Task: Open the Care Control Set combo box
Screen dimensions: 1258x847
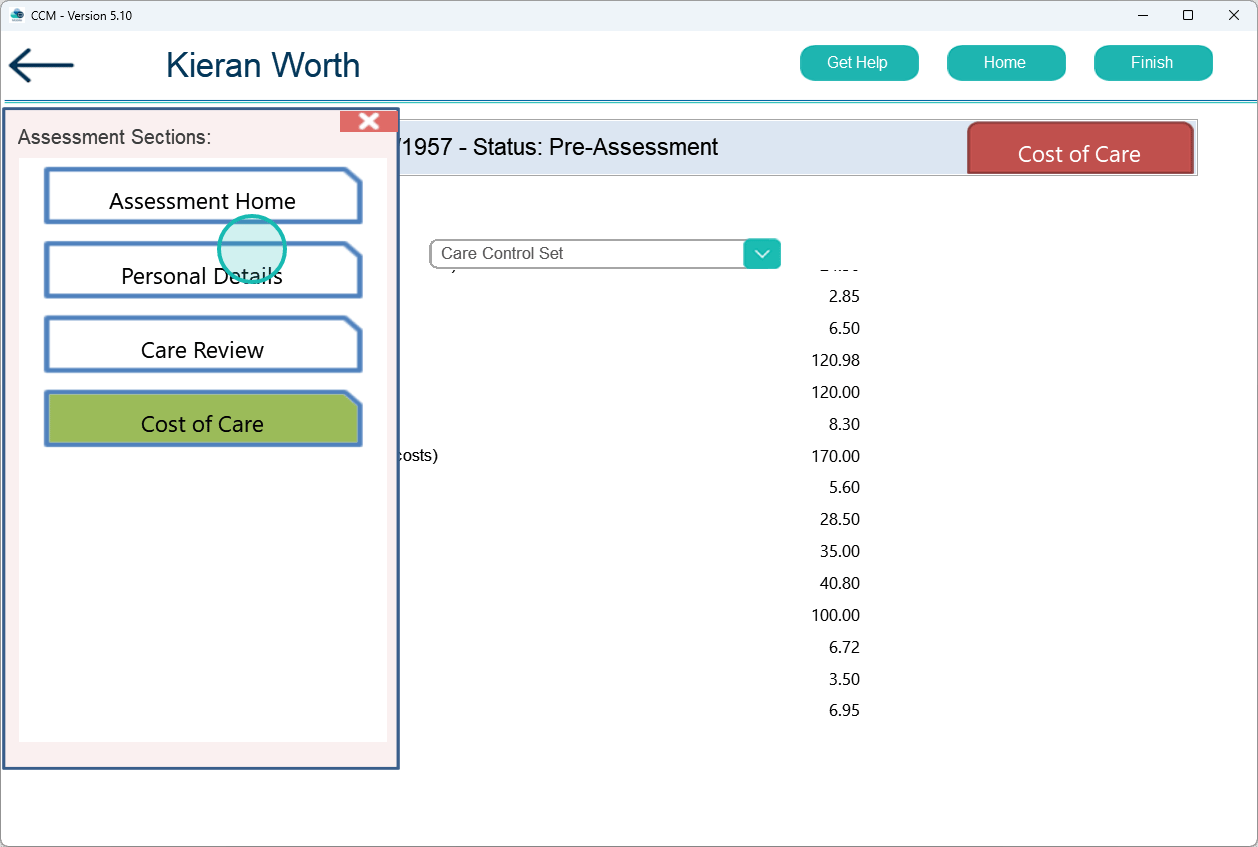Action: click(588, 254)
